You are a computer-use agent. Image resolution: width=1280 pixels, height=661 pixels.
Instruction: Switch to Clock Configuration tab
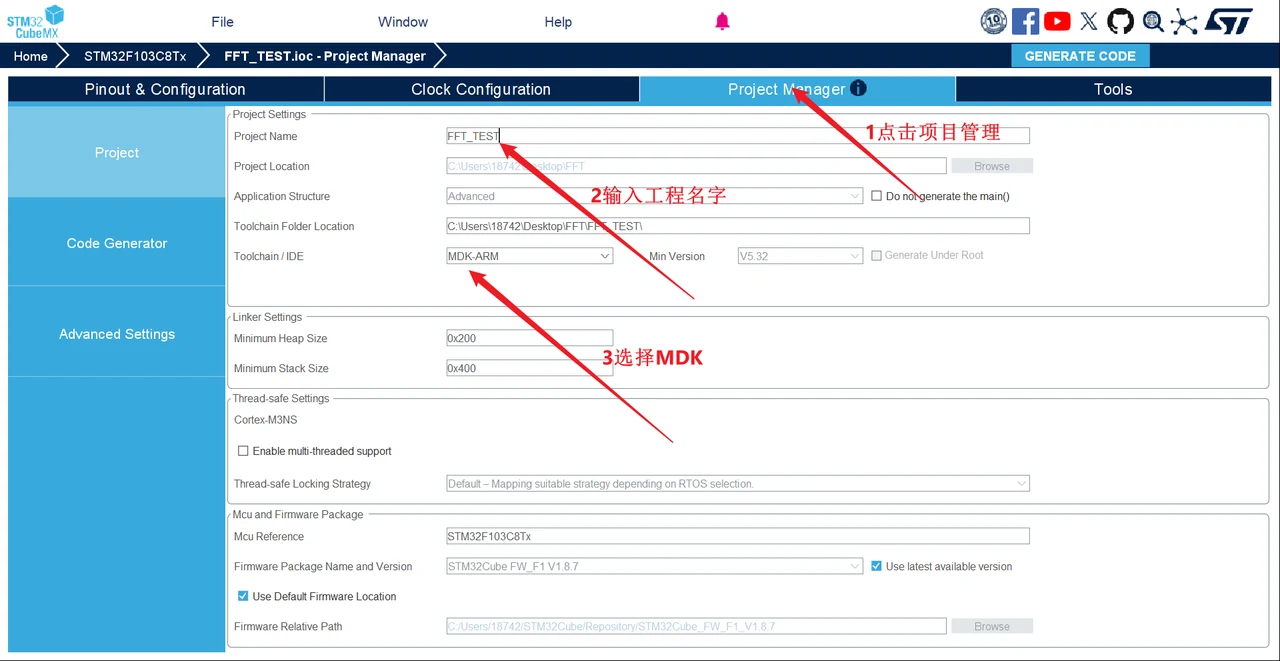tap(481, 89)
